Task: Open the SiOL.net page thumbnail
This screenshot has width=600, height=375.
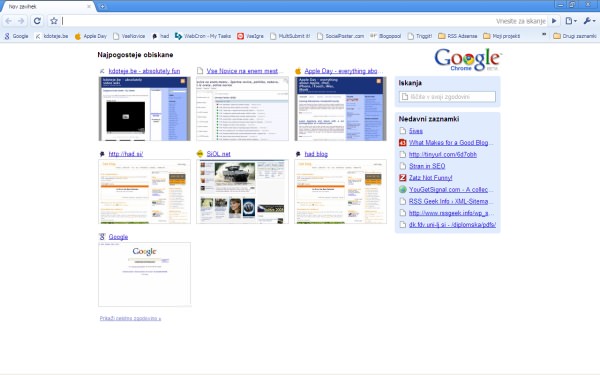Action: tap(242, 192)
